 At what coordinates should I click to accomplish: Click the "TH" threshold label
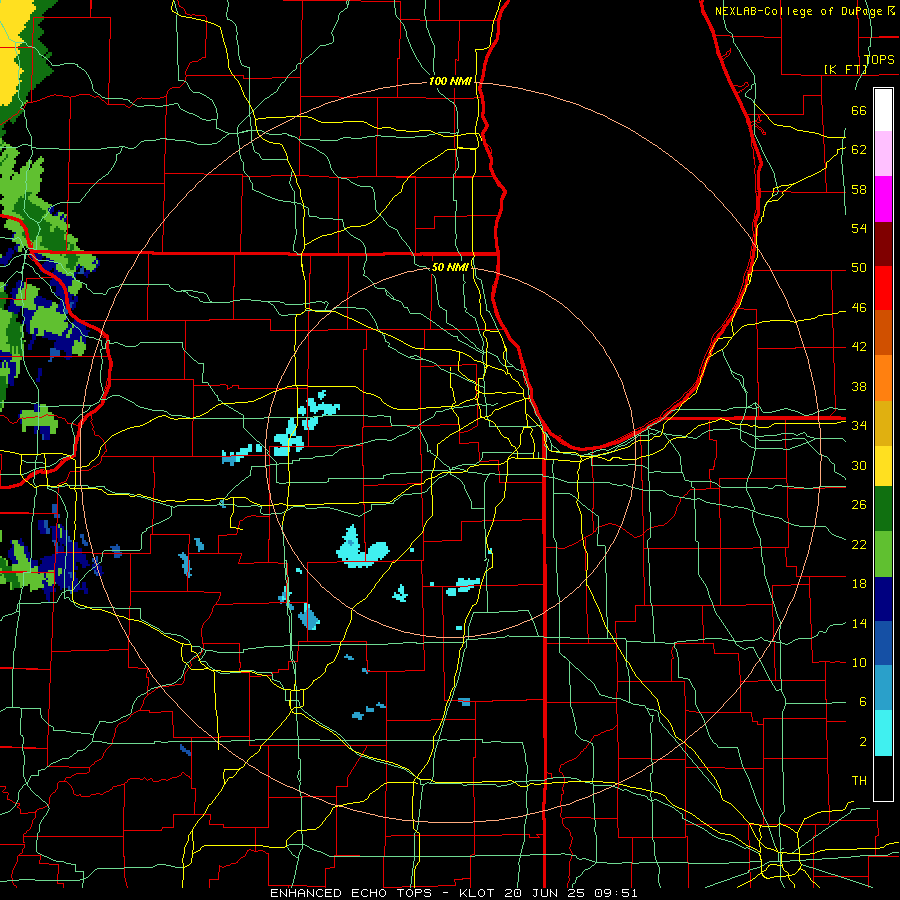[859, 781]
